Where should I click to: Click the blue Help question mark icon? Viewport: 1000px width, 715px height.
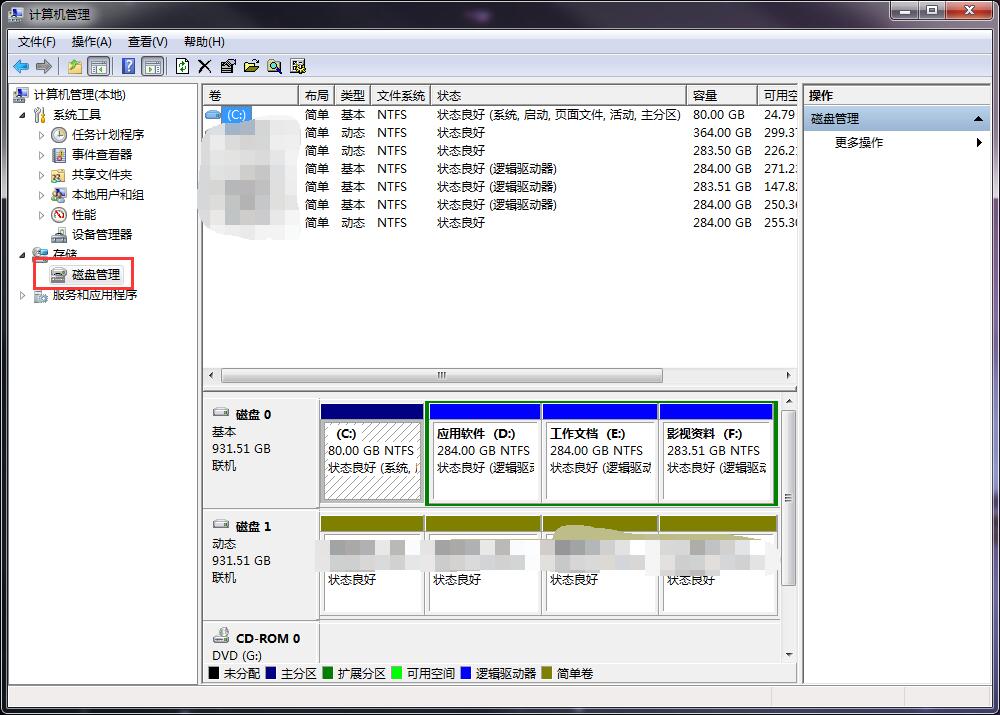coord(128,66)
